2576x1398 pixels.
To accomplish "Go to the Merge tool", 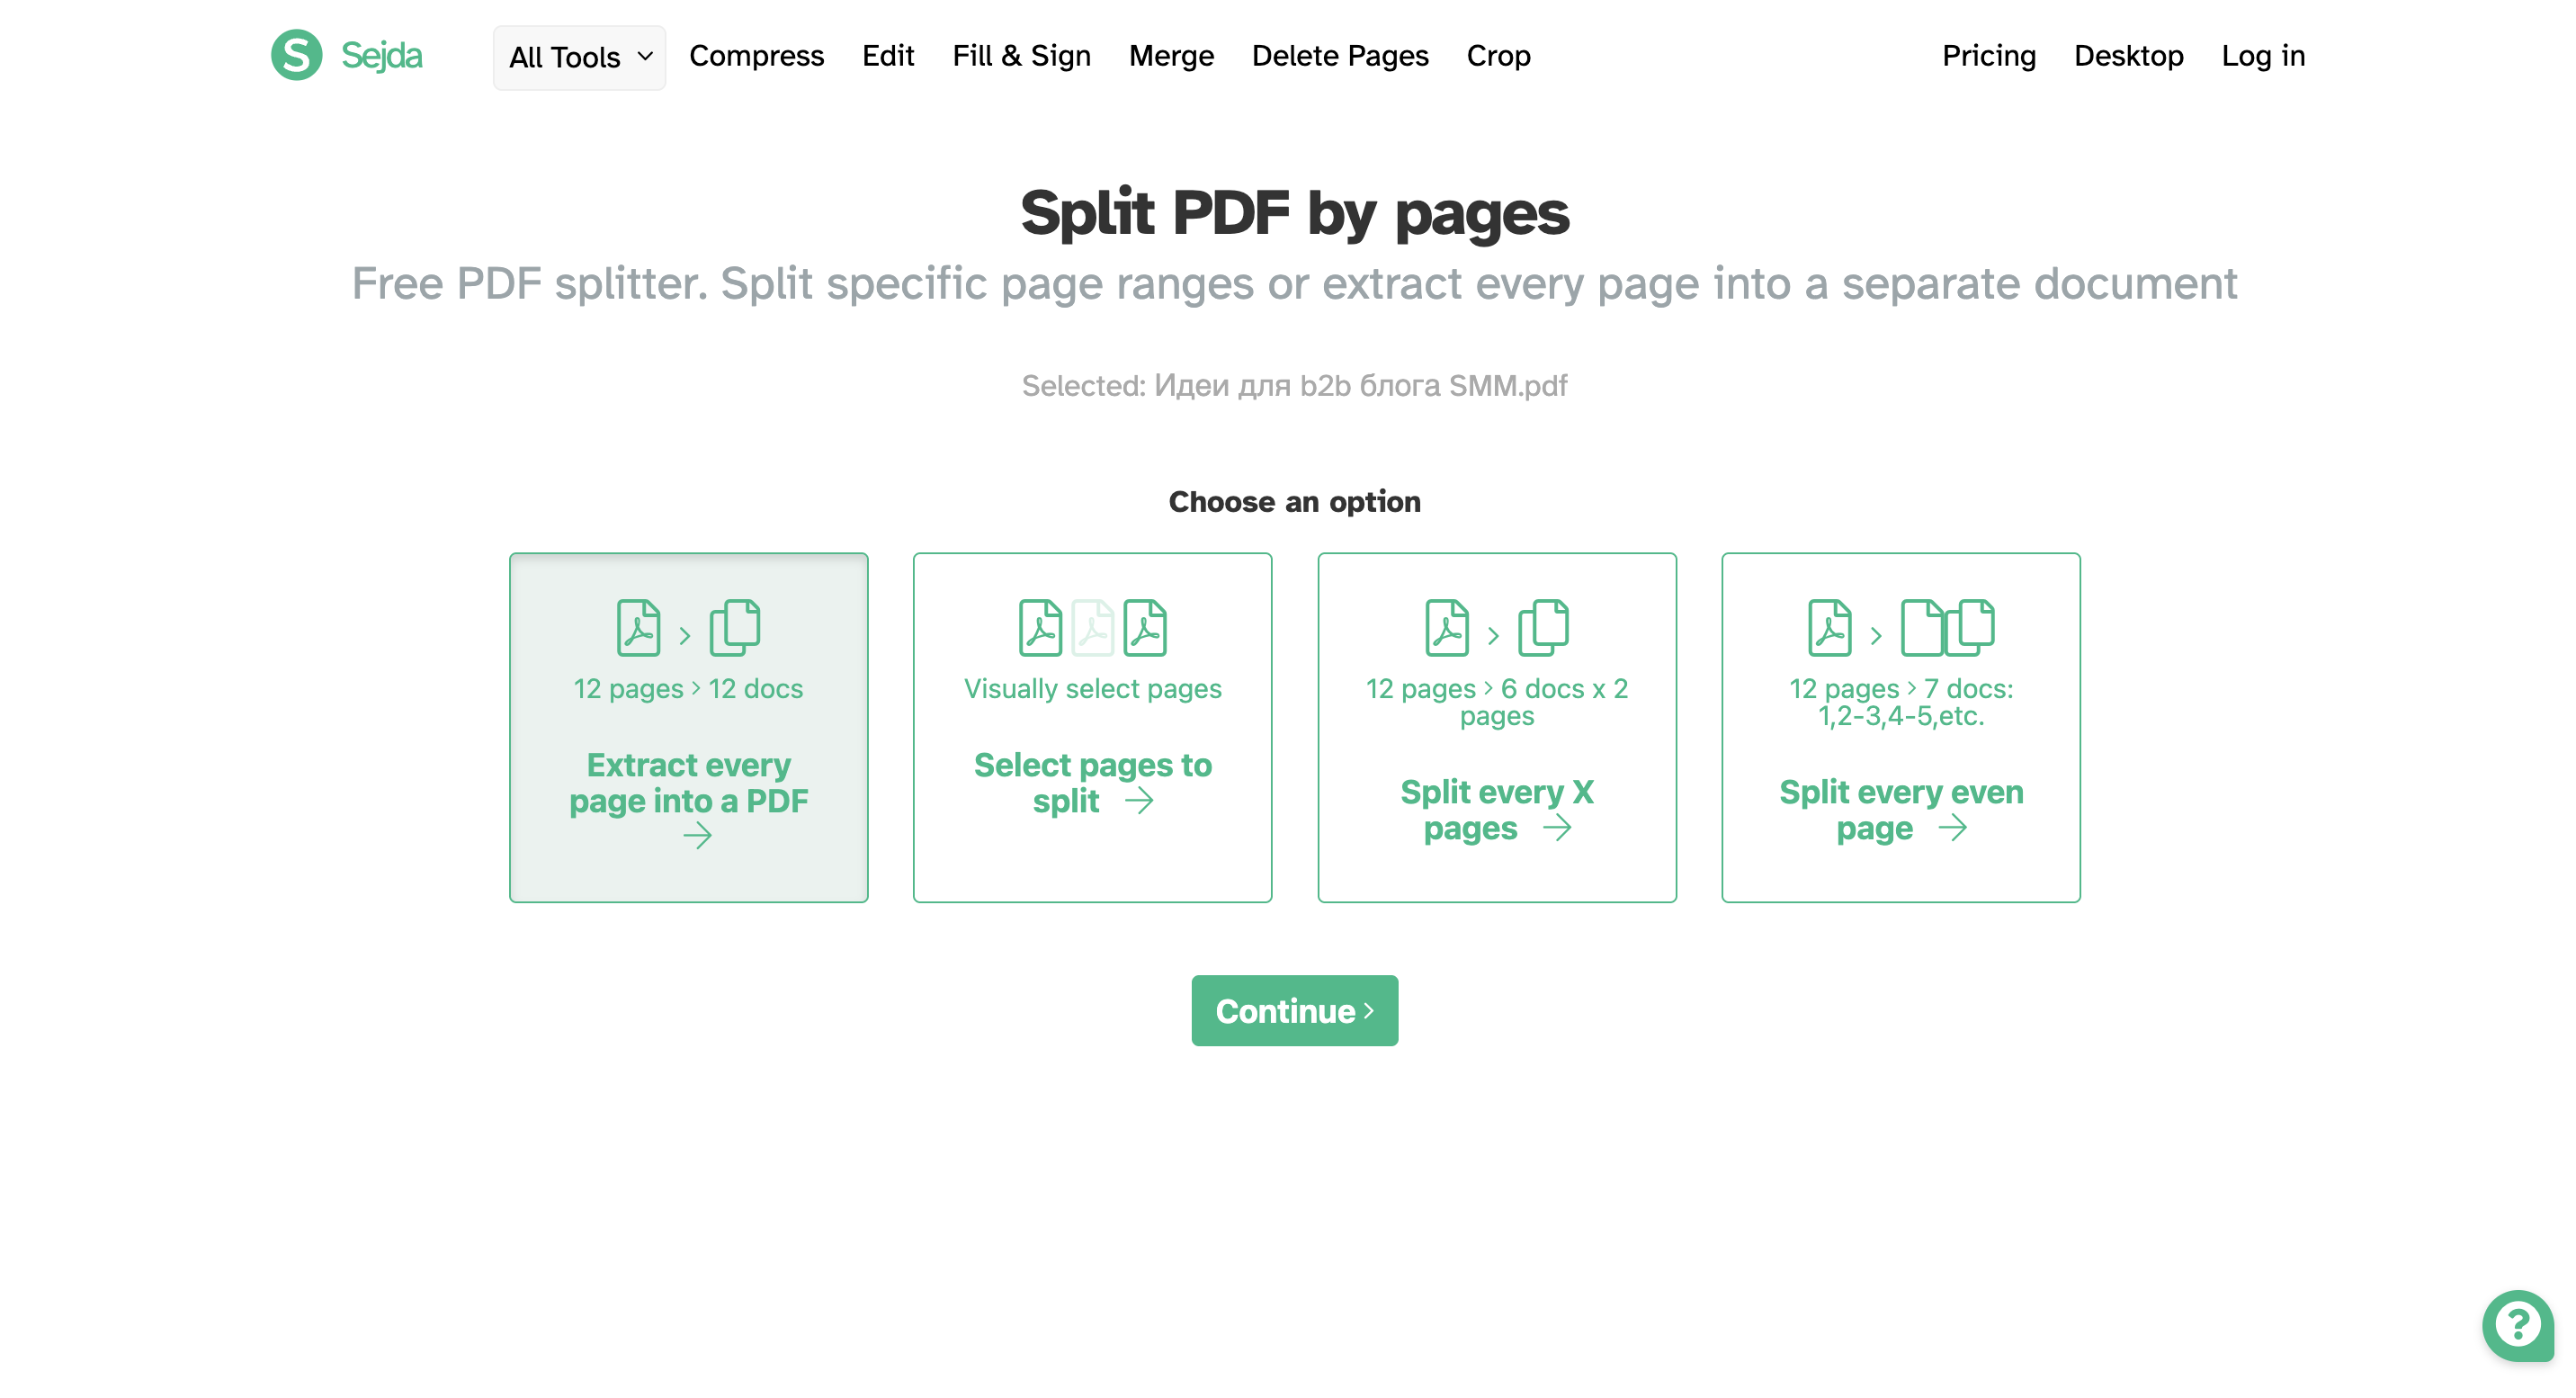I will point(1170,56).
